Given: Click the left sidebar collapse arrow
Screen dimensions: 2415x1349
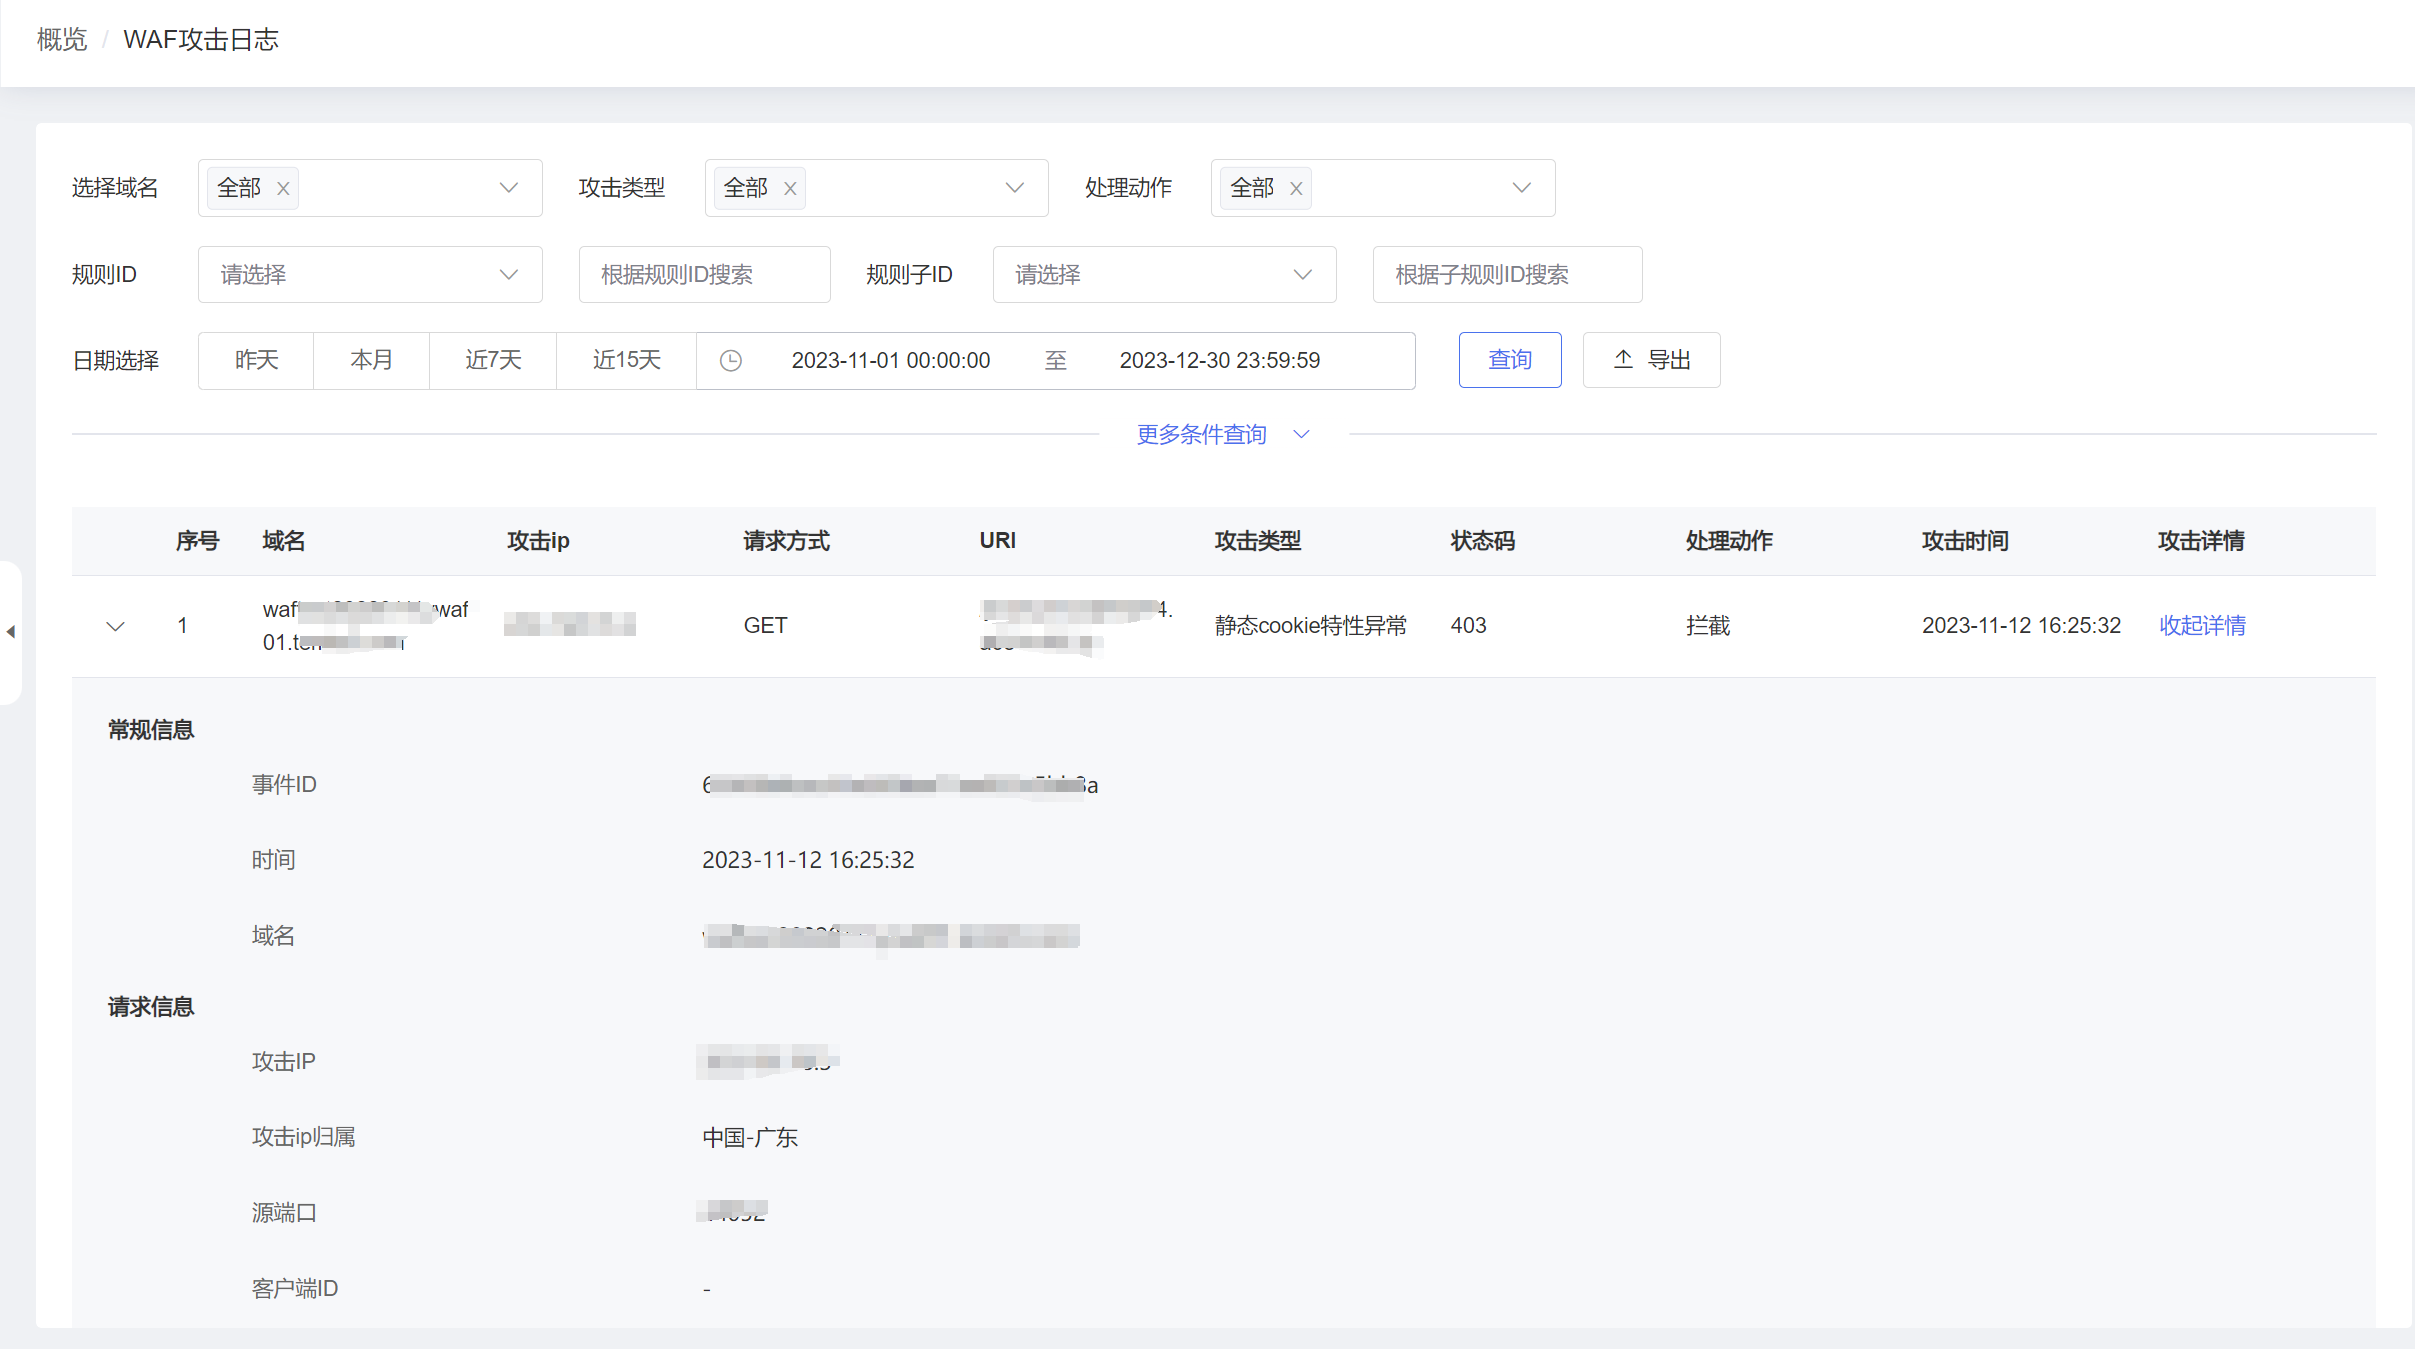Looking at the screenshot, I should 11,632.
